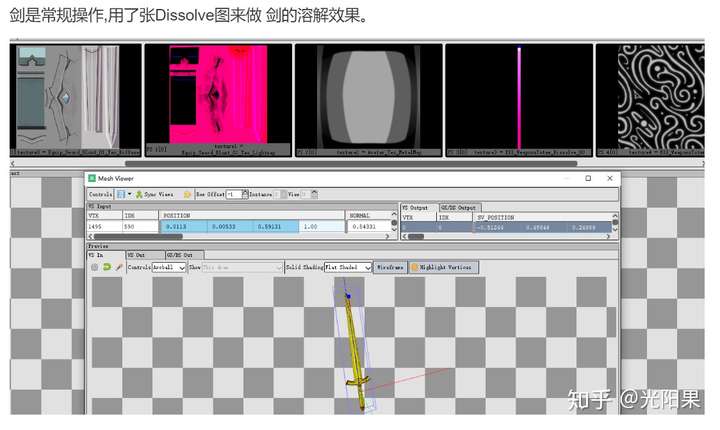The image size is (720, 430).
Task: Click the texture strip scroll left arrow
Action: pyautogui.click(x=13, y=164)
